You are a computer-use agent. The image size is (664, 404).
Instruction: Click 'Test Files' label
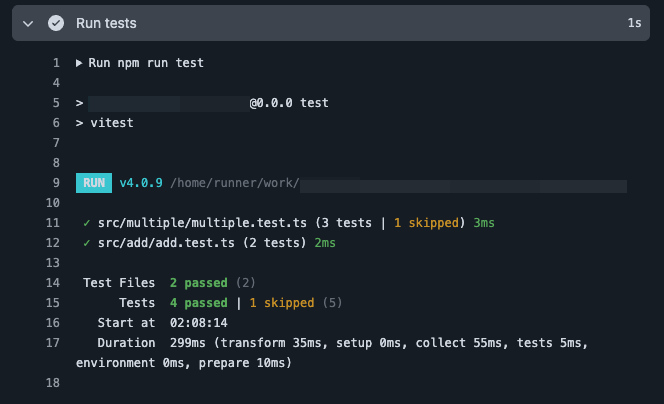tap(119, 283)
